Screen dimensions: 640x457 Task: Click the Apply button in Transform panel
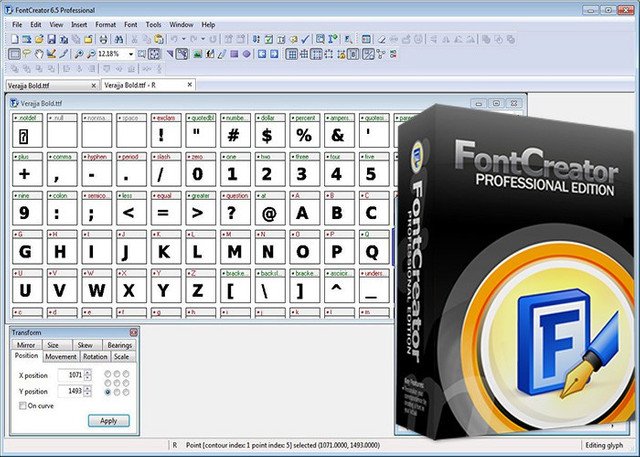coord(109,421)
